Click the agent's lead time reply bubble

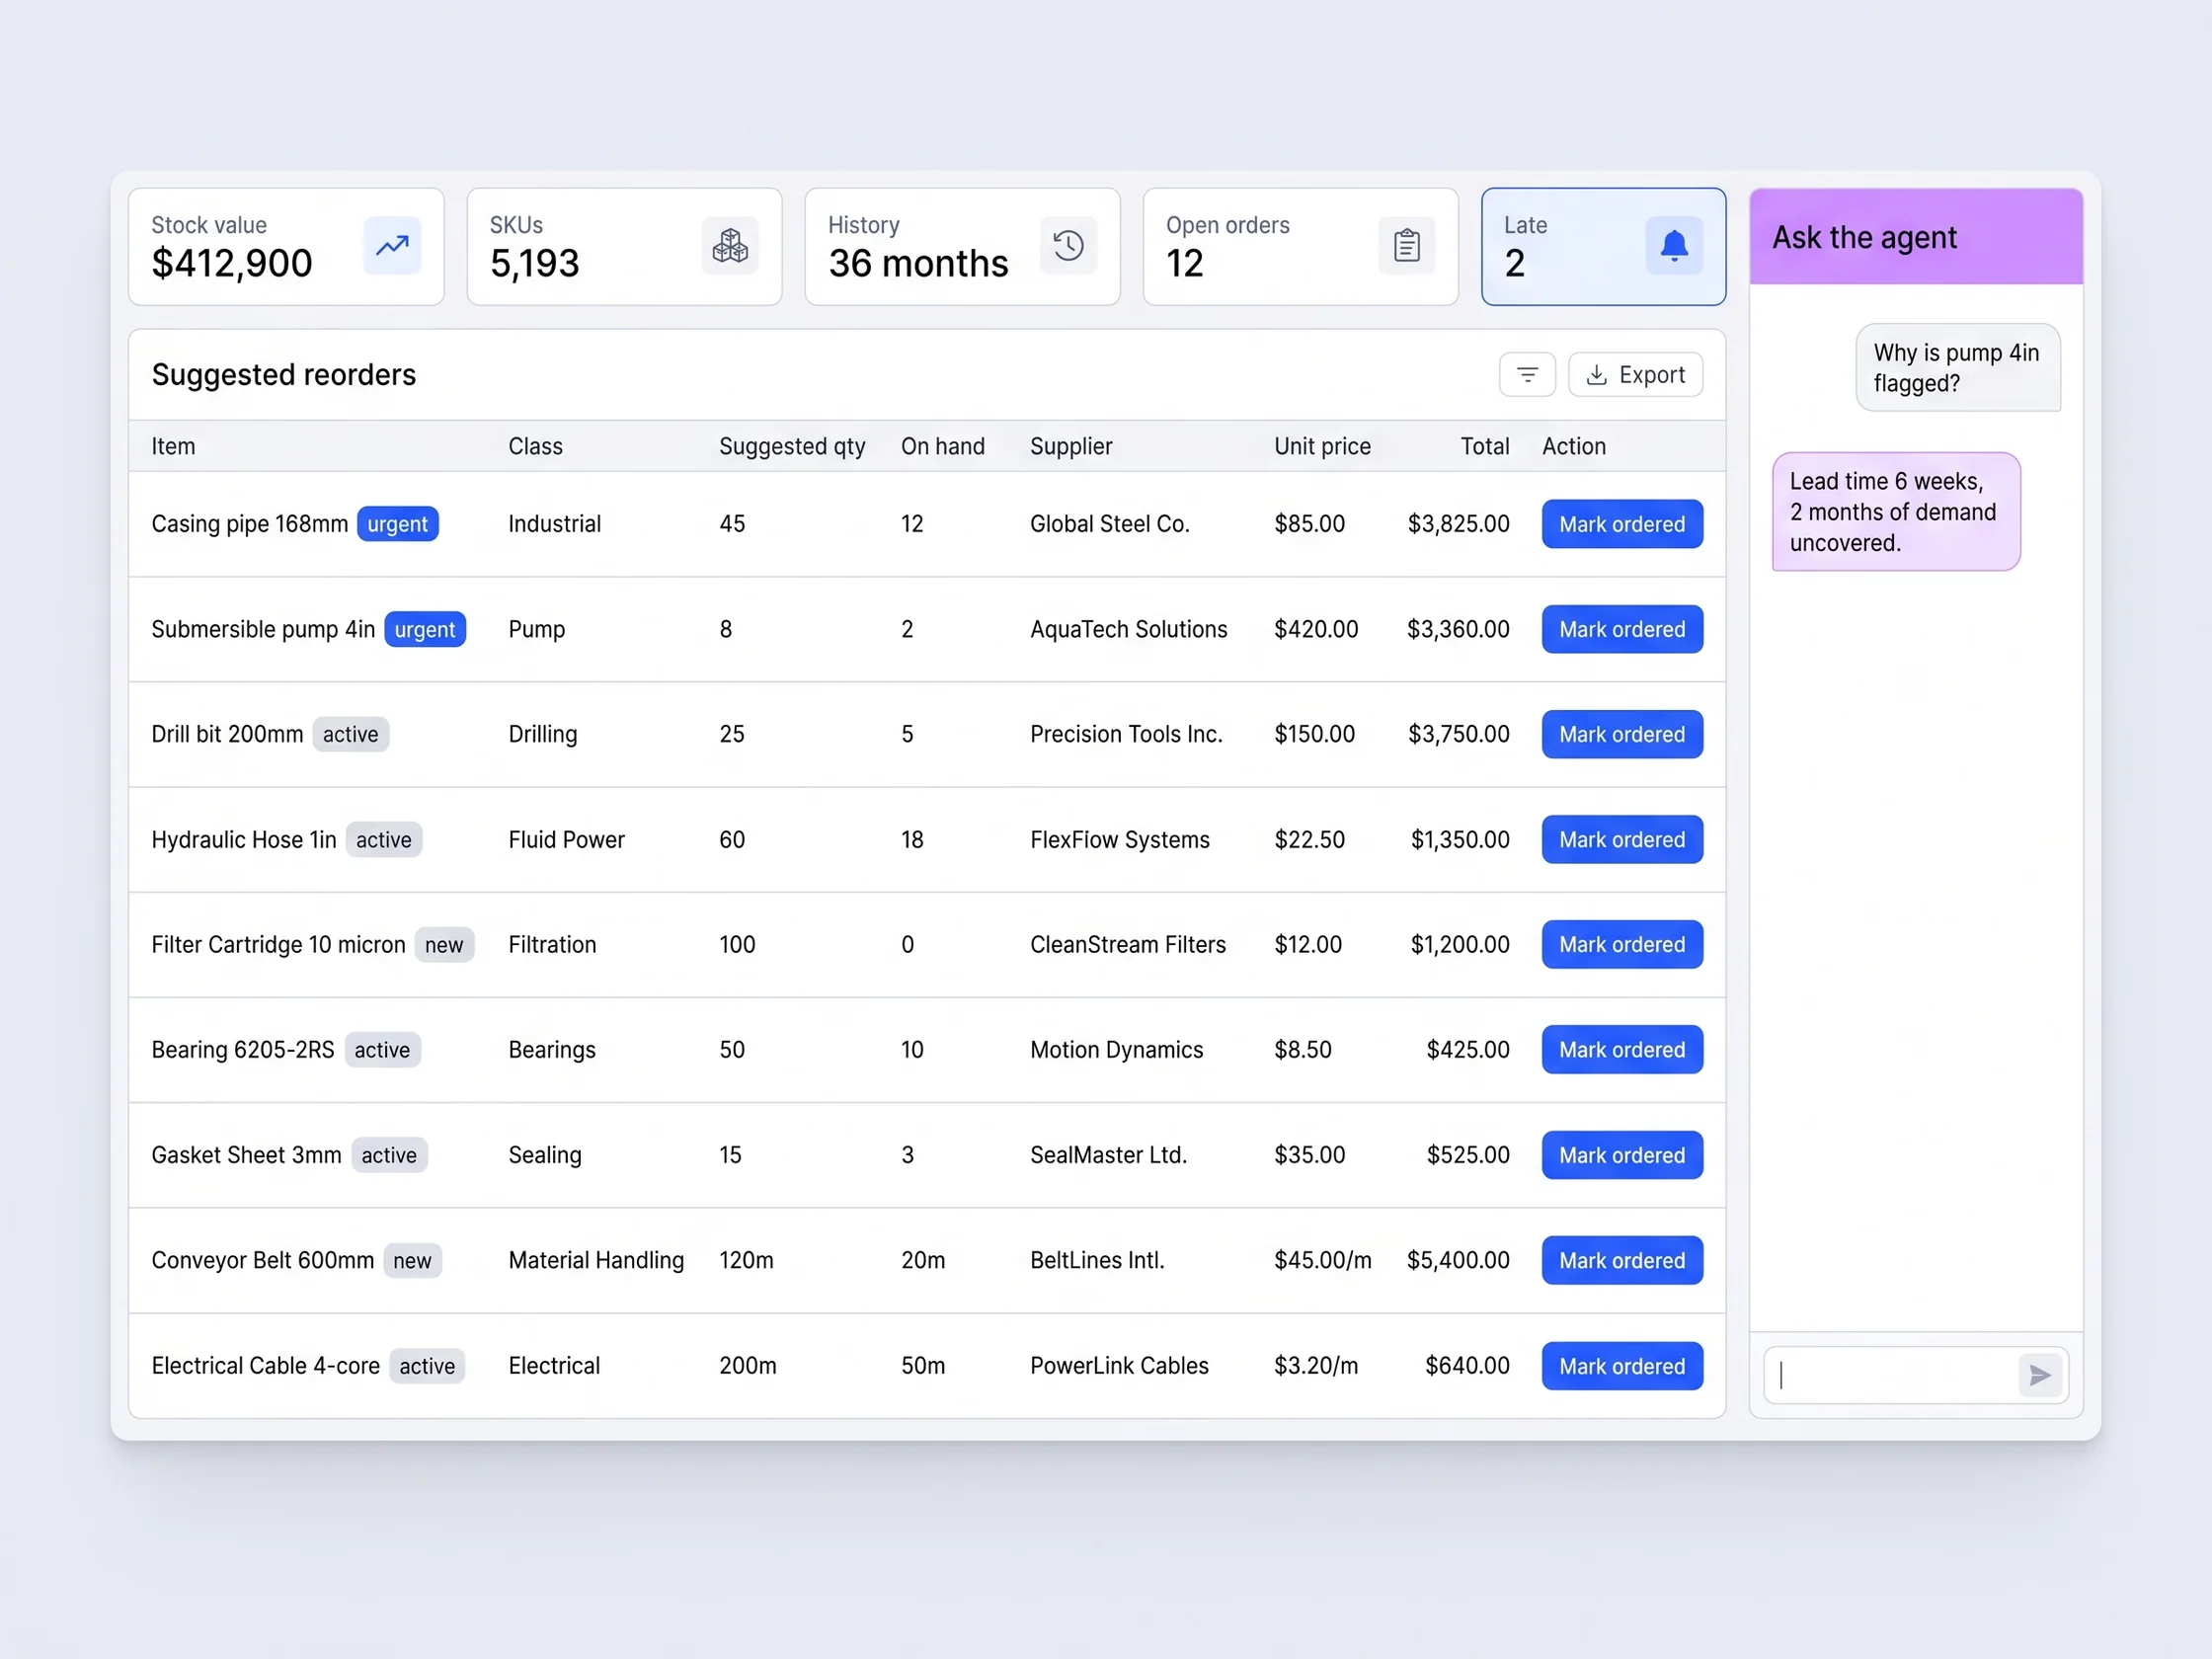(x=1896, y=512)
